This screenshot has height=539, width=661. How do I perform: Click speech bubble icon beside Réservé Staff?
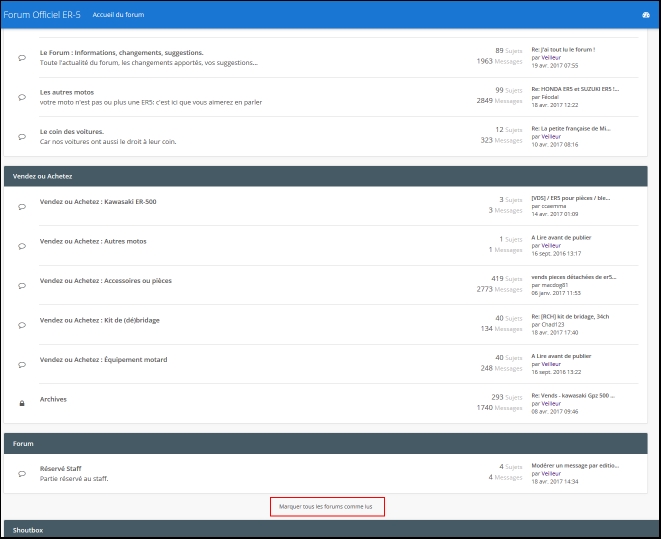[x=22, y=474]
